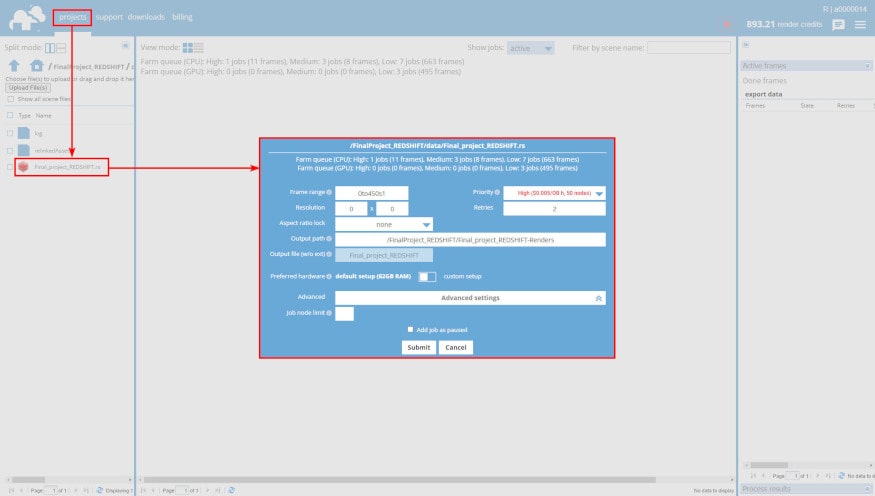Click the log folder icon
This screenshot has width=875, height=496.
coord(23,133)
